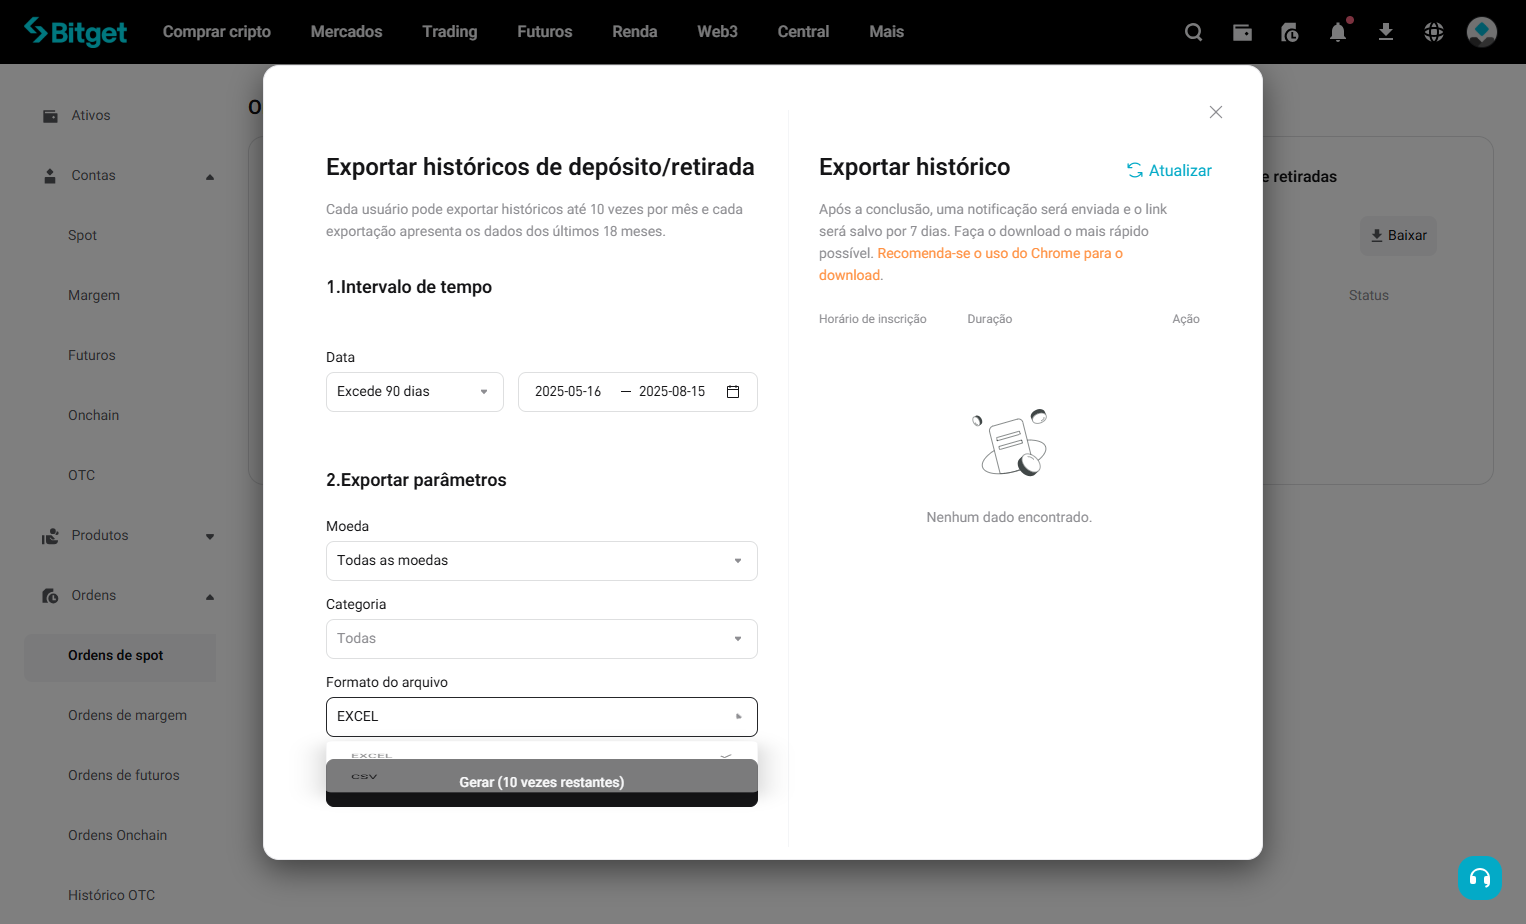Click the Atualizar link
The width and height of the screenshot is (1526, 924).
(1180, 171)
